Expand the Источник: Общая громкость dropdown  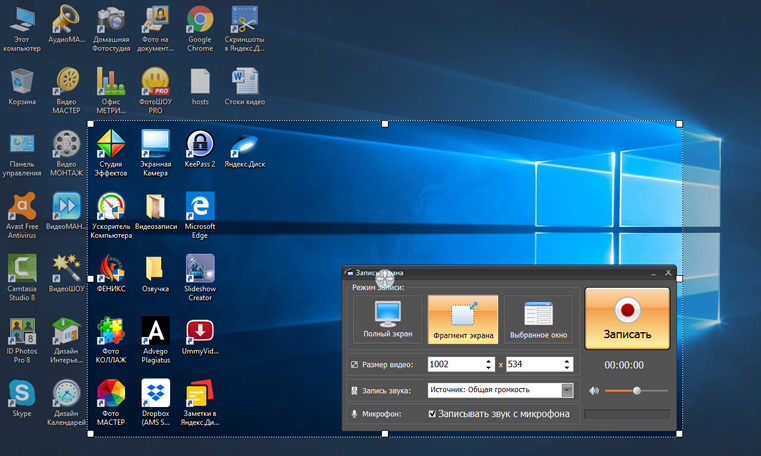[567, 390]
